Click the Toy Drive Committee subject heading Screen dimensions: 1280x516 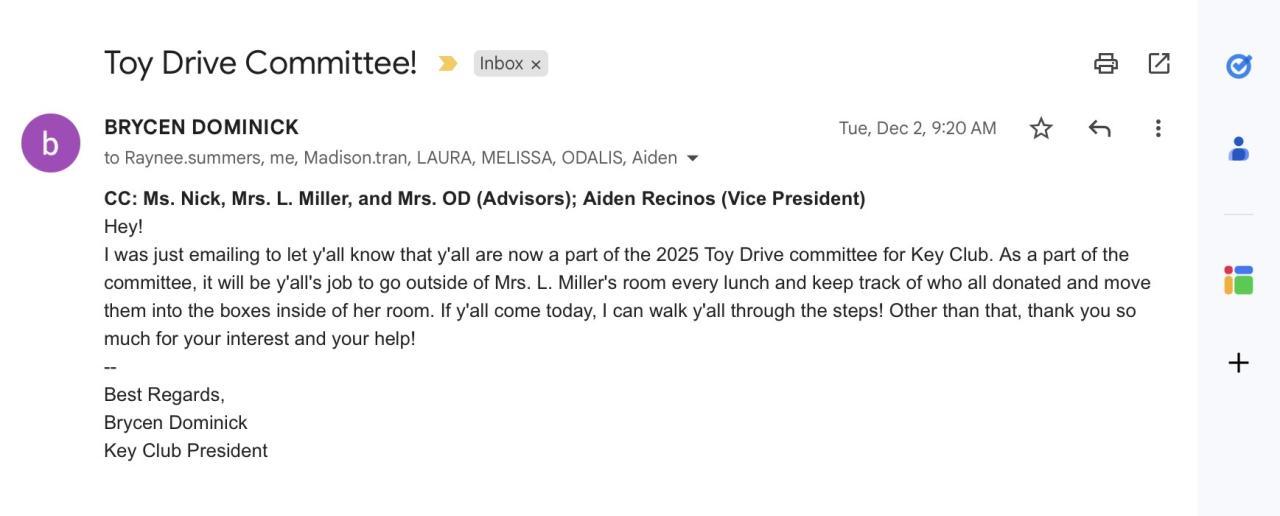[260, 63]
